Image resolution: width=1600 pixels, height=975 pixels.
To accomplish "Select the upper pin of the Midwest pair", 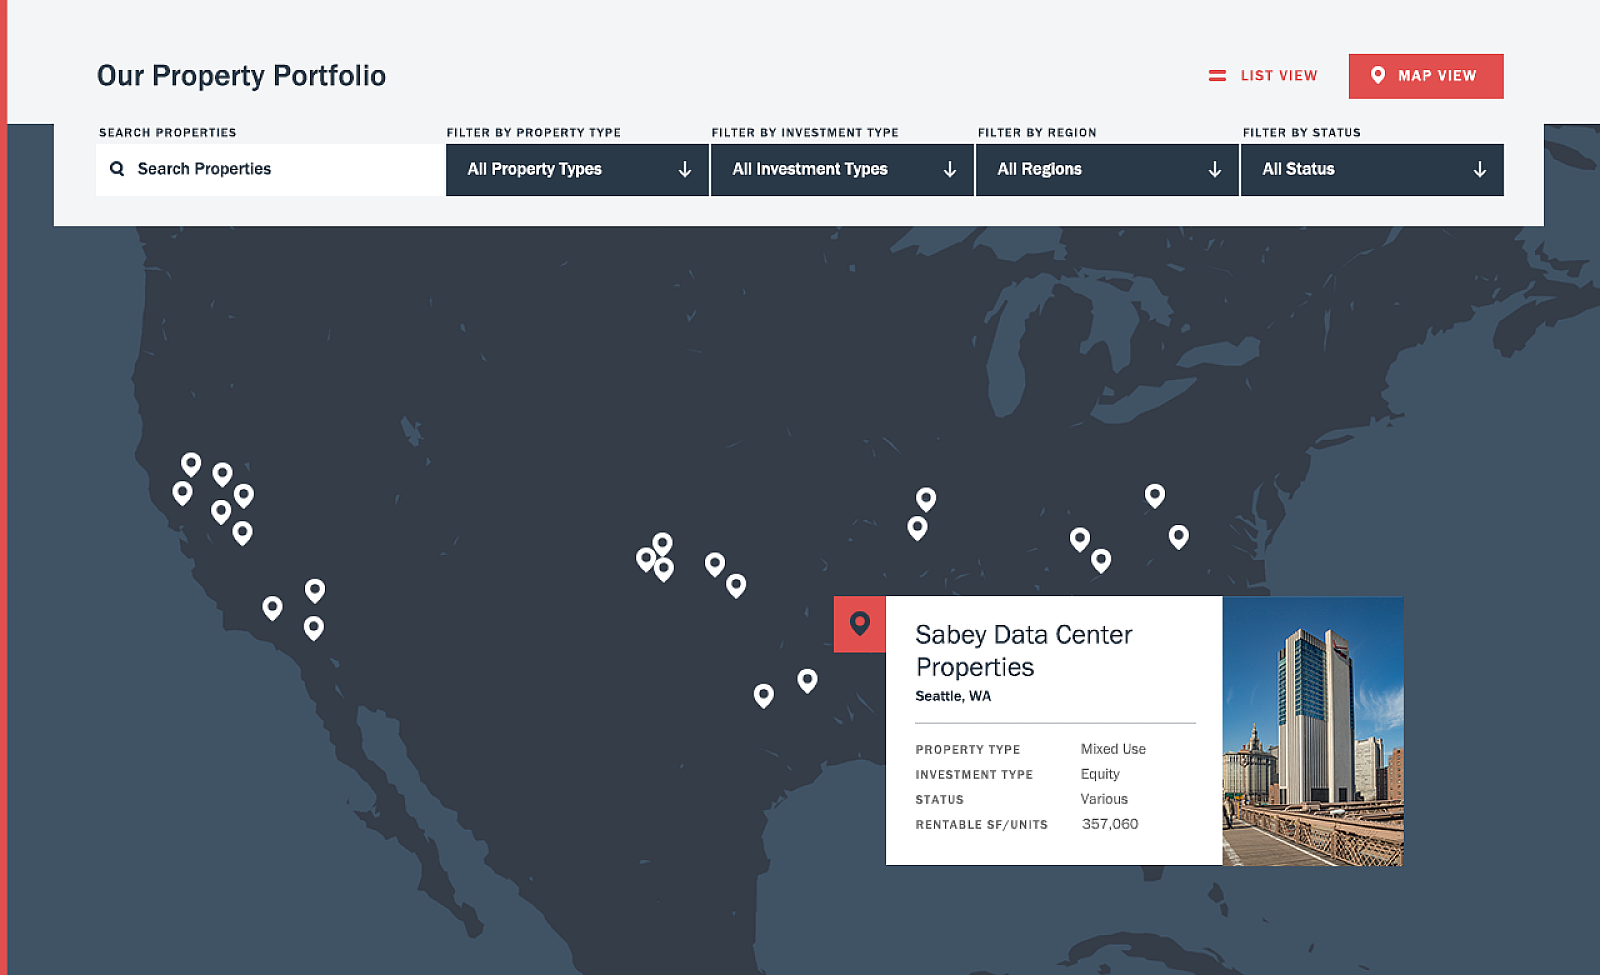I will coord(926,498).
